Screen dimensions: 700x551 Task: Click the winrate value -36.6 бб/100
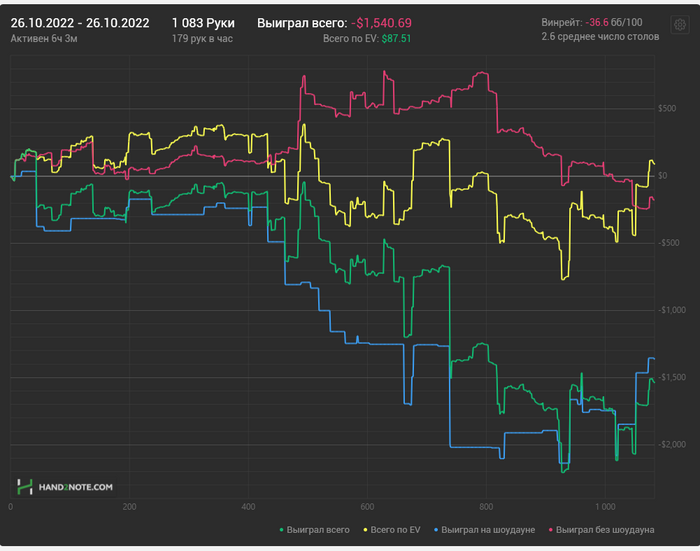(614, 22)
